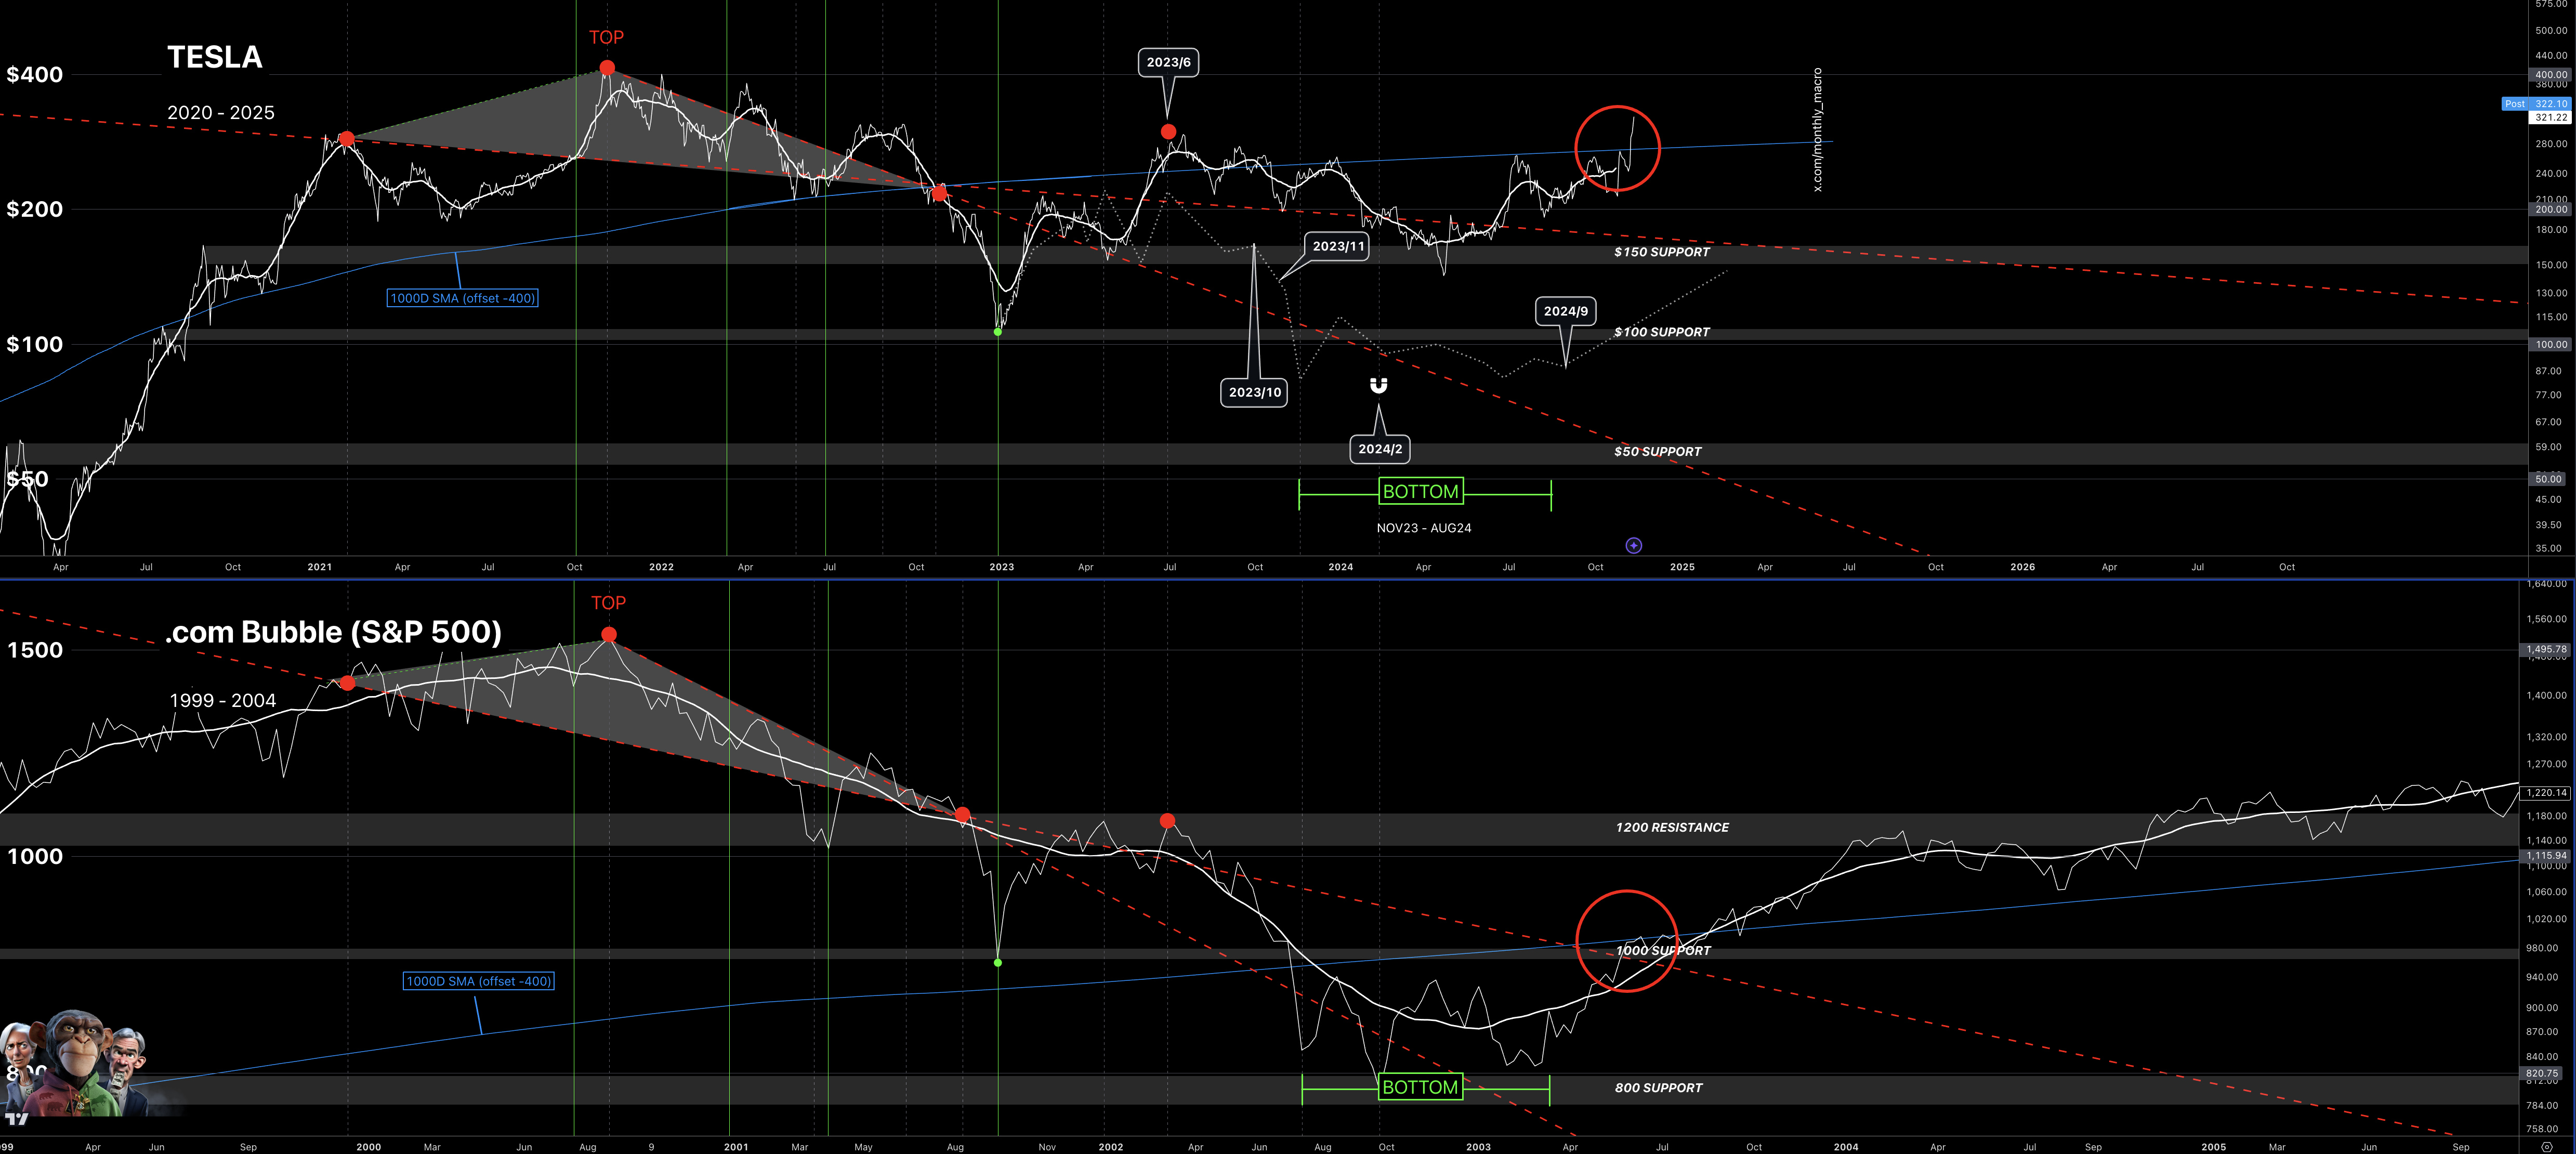Select the red TOP dot on Tesla chart
The height and width of the screenshot is (1154, 2576).
coord(607,68)
